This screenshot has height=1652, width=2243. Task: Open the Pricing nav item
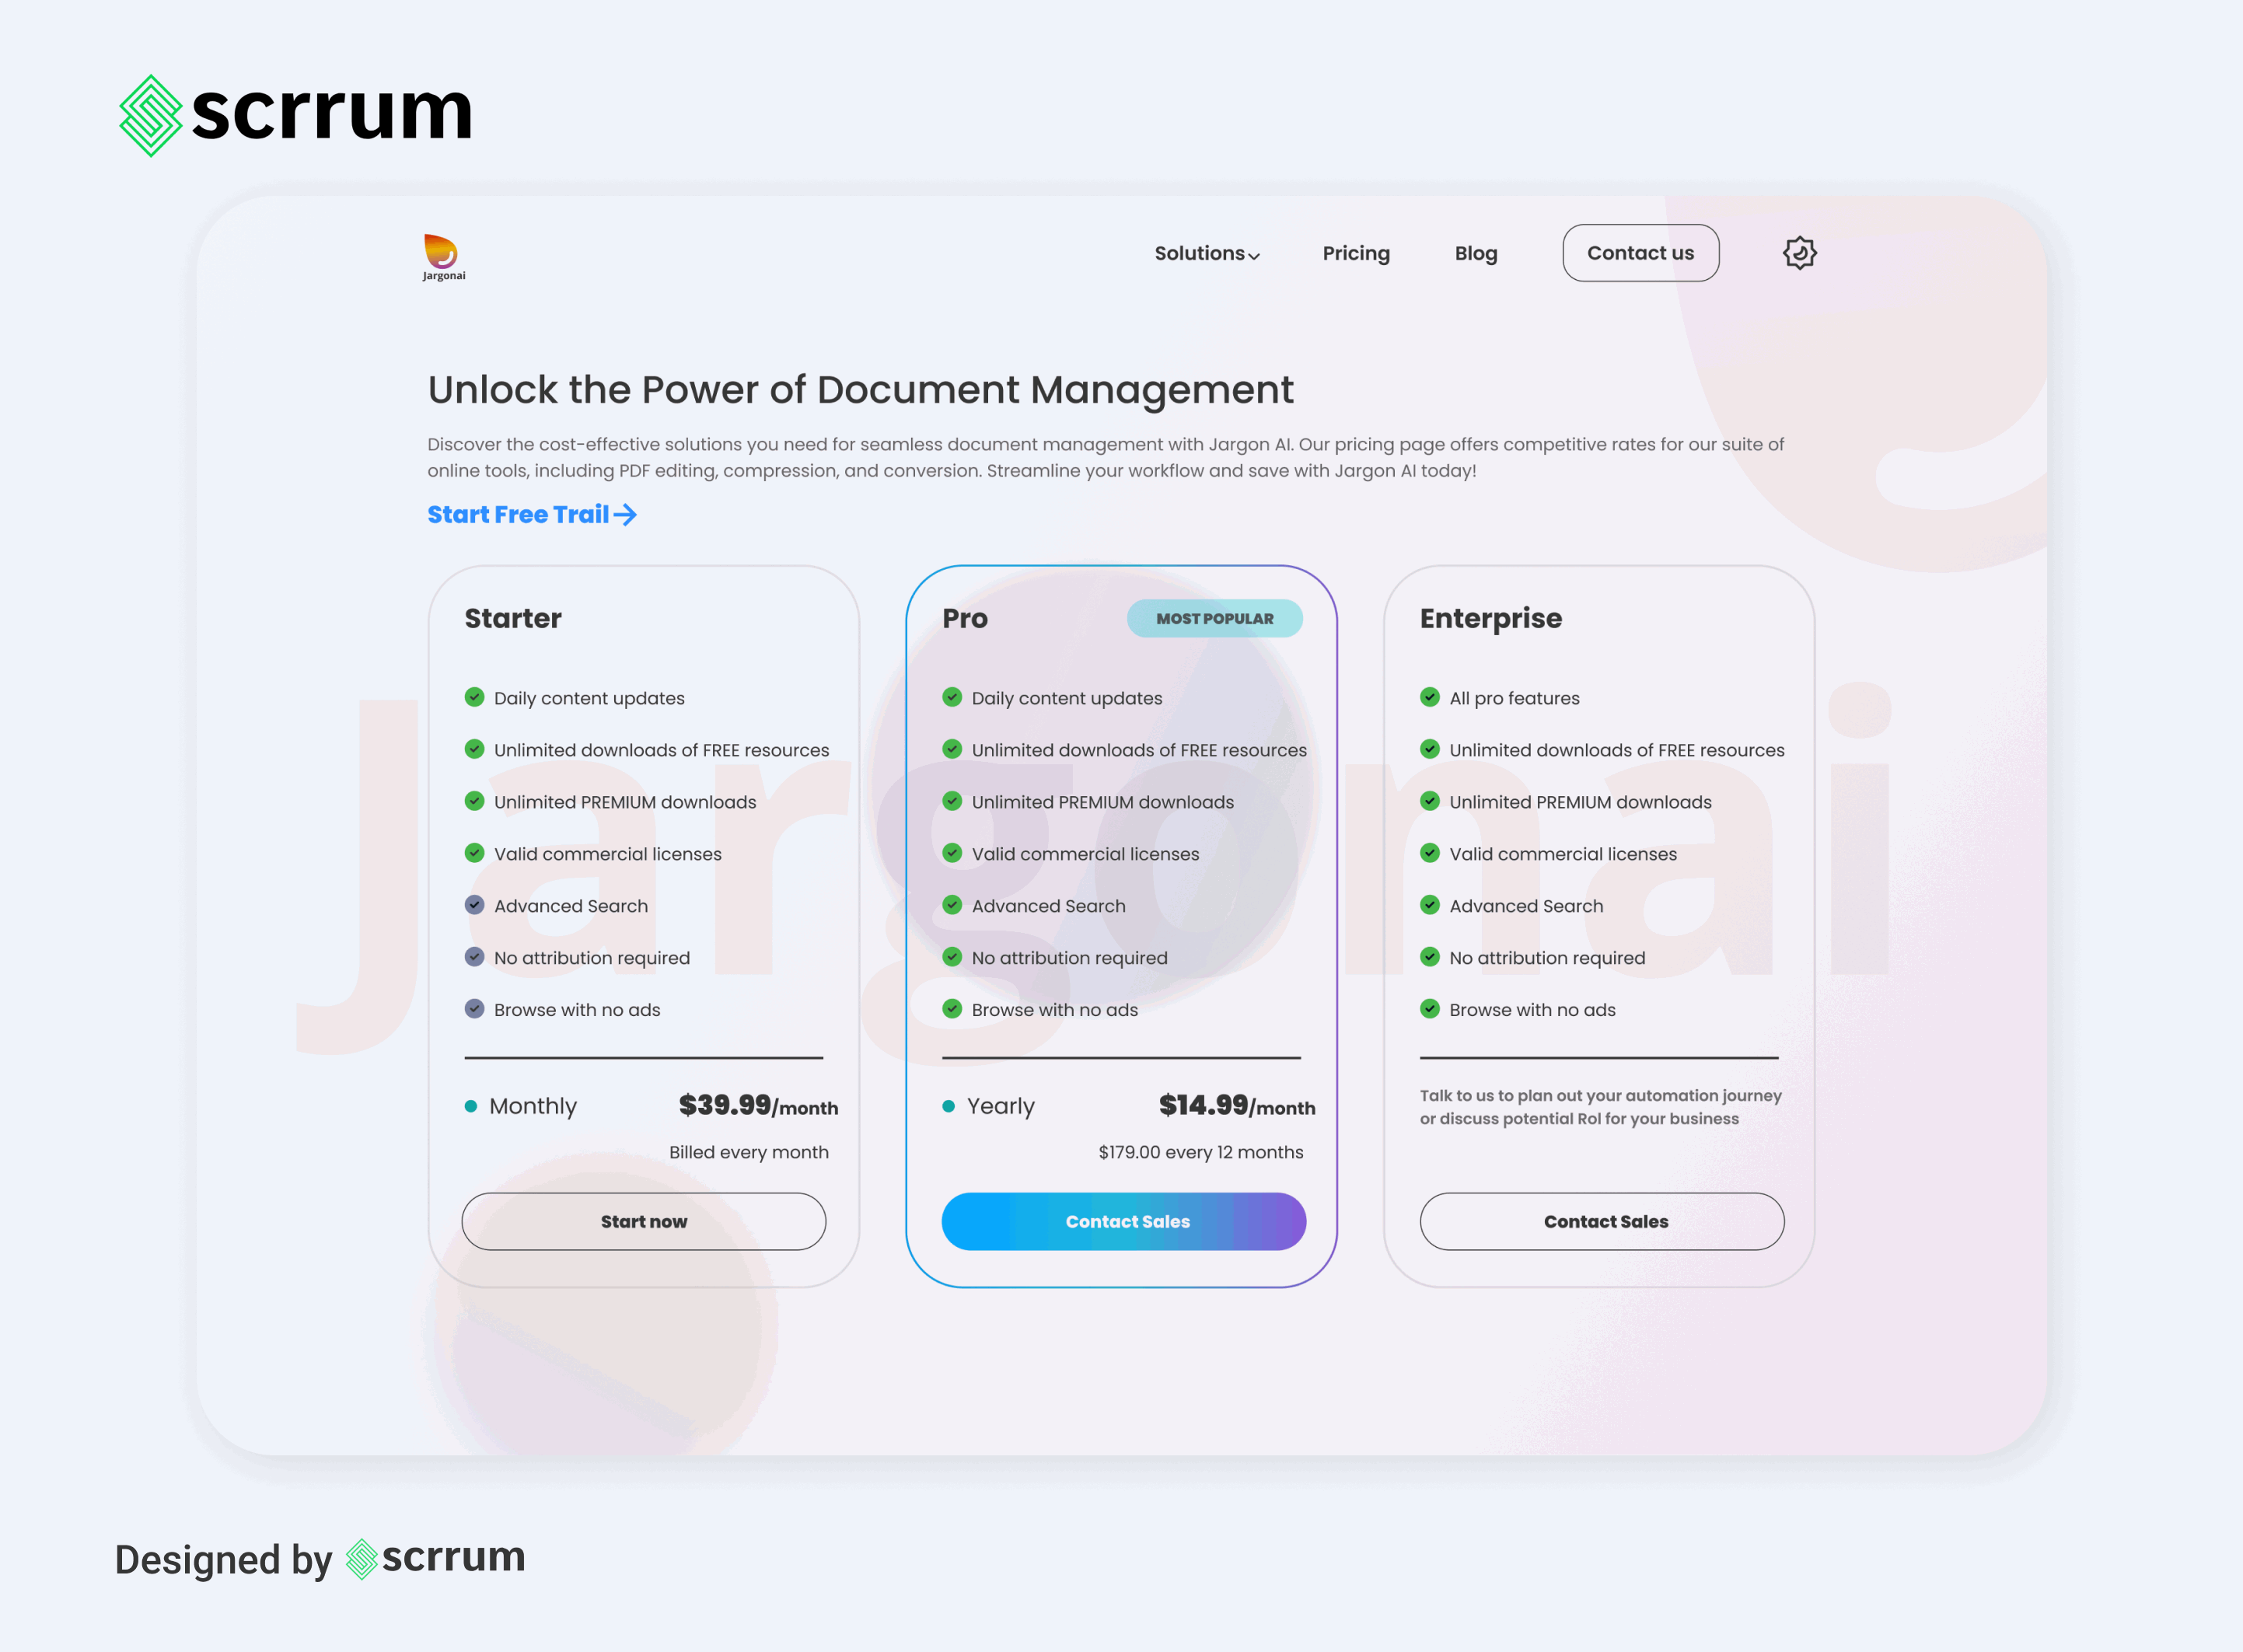pyautogui.click(x=1356, y=253)
